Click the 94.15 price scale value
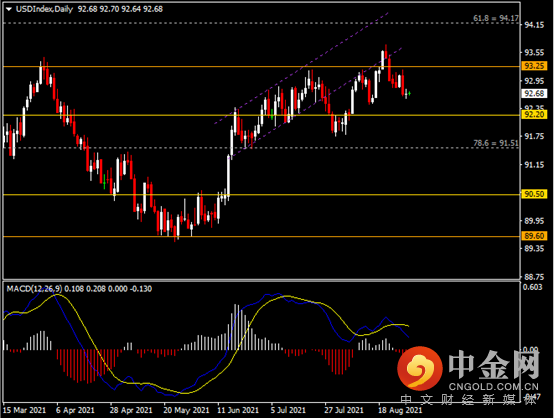 point(534,25)
